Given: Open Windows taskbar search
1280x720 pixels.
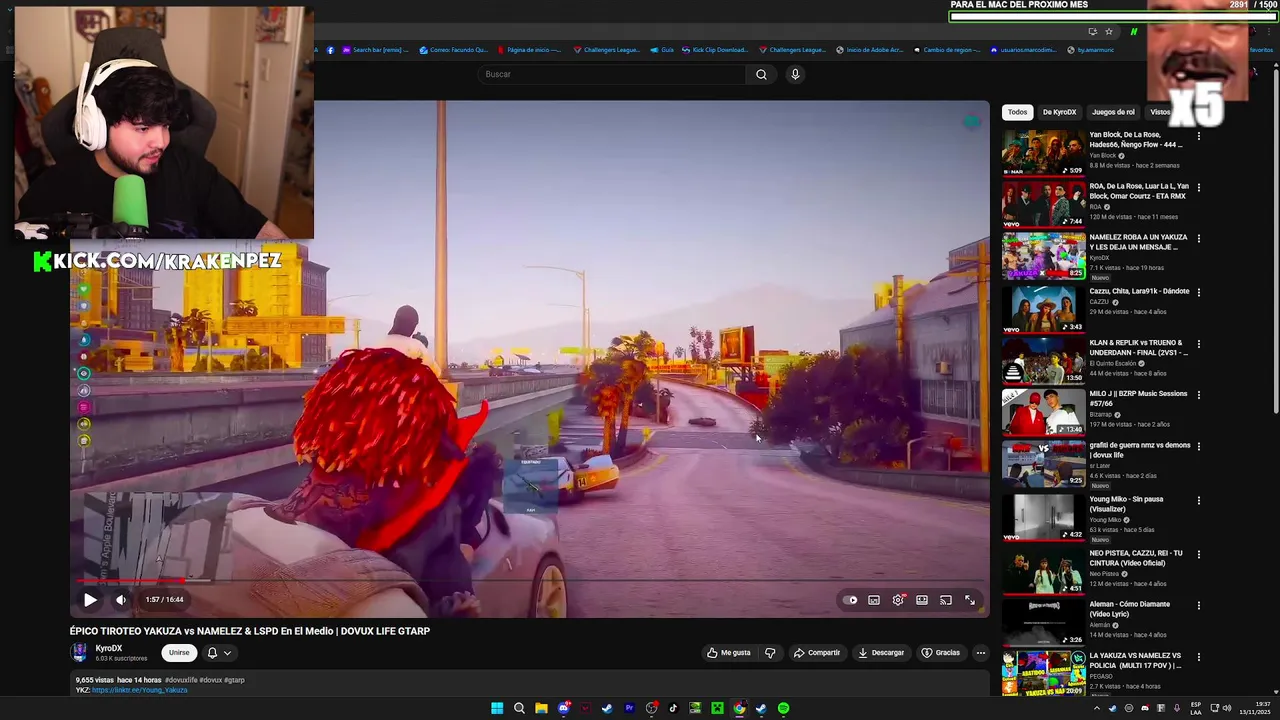Looking at the screenshot, I should [519, 709].
